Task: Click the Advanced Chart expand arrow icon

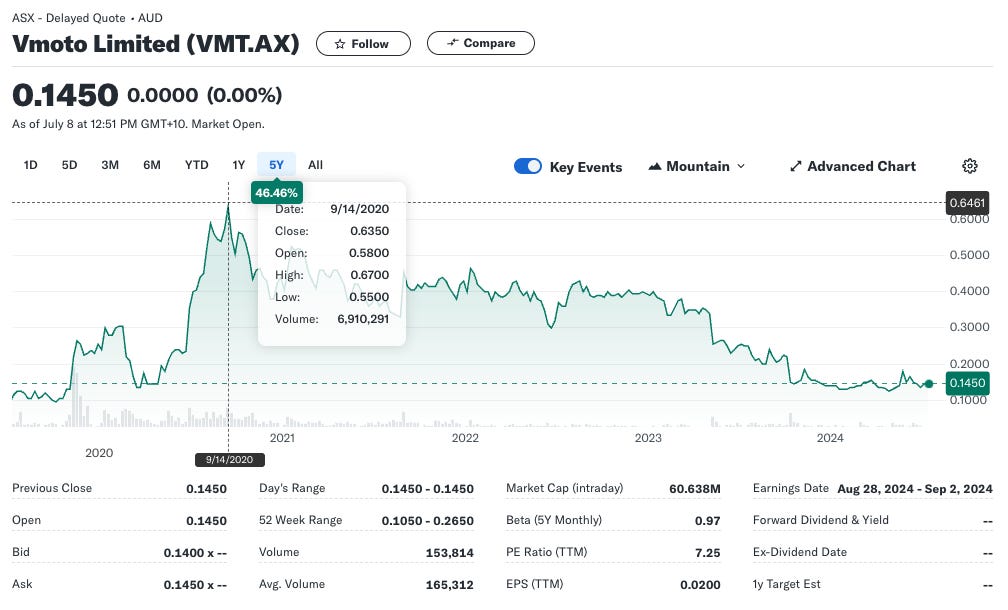Action: (x=796, y=166)
